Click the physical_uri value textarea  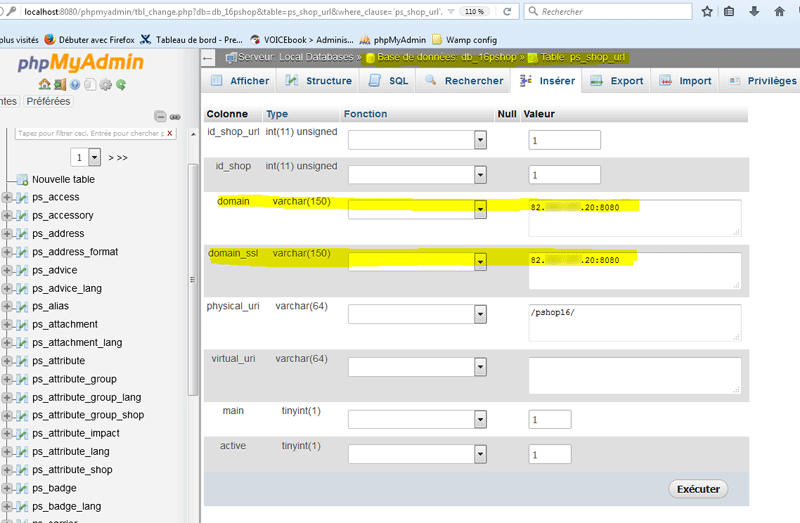(635, 322)
